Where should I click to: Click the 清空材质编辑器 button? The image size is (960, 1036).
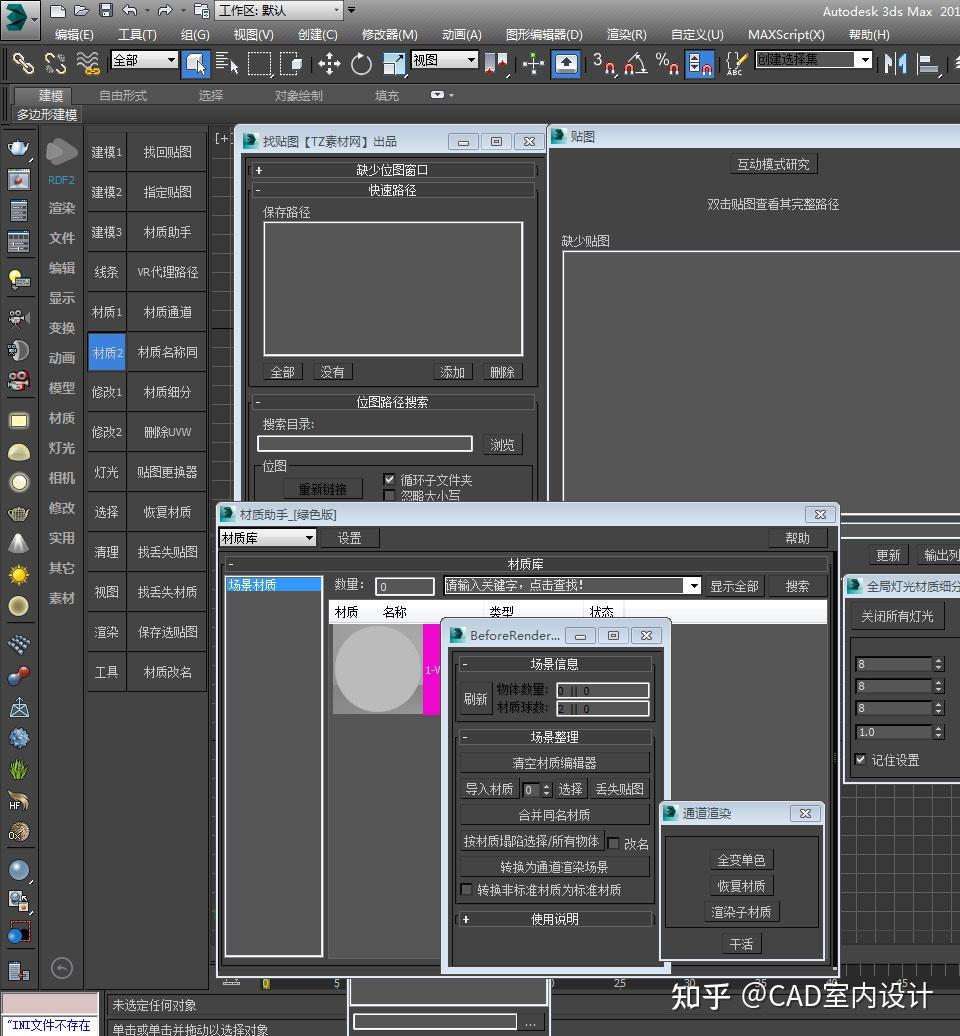[x=554, y=763]
